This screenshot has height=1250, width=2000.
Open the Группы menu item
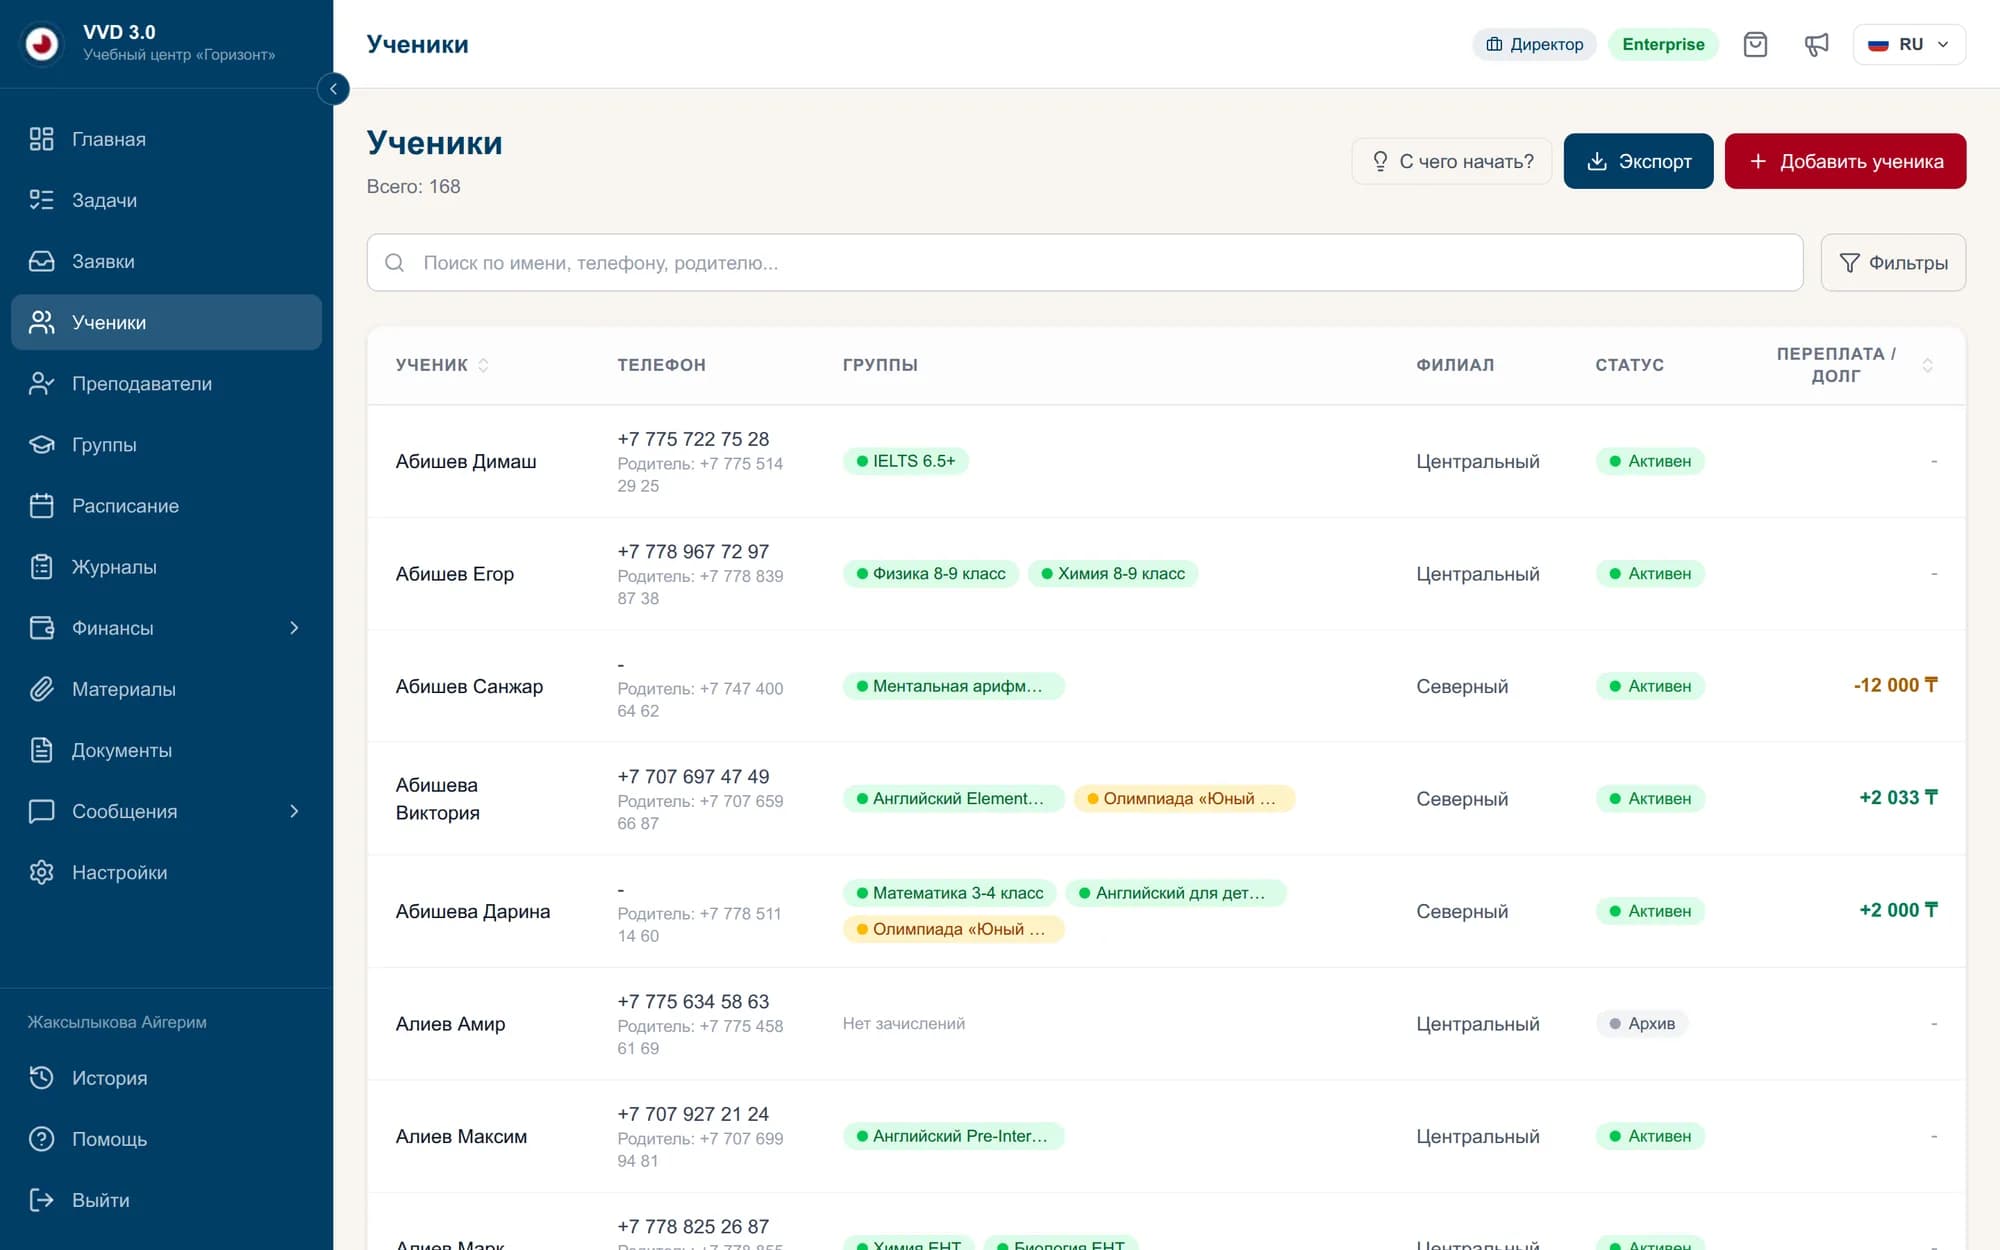166,445
